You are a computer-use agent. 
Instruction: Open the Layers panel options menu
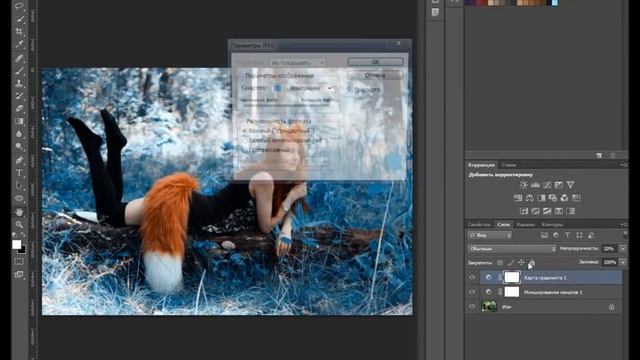click(x=624, y=224)
